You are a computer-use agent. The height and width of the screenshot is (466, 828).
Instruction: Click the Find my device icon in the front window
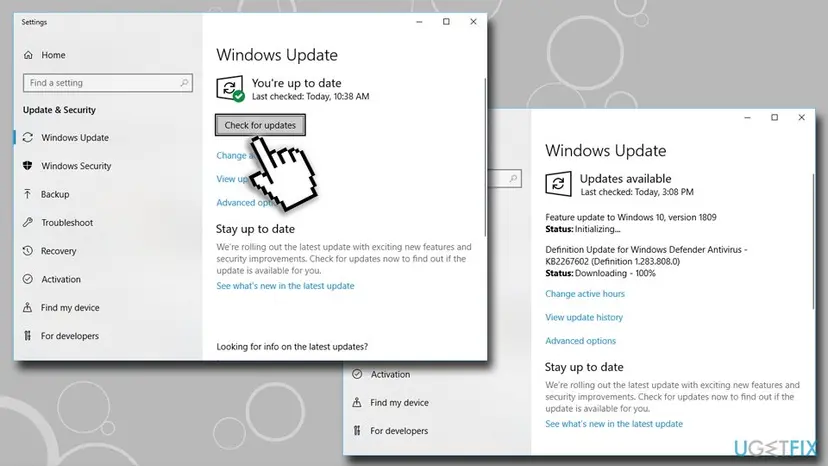[27, 307]
